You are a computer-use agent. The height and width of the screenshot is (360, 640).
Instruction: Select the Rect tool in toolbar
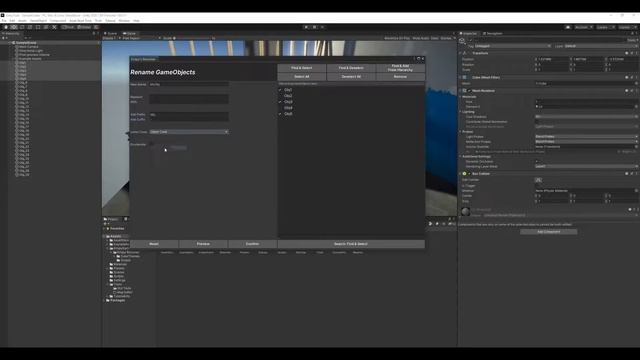[x=38, y=27]
